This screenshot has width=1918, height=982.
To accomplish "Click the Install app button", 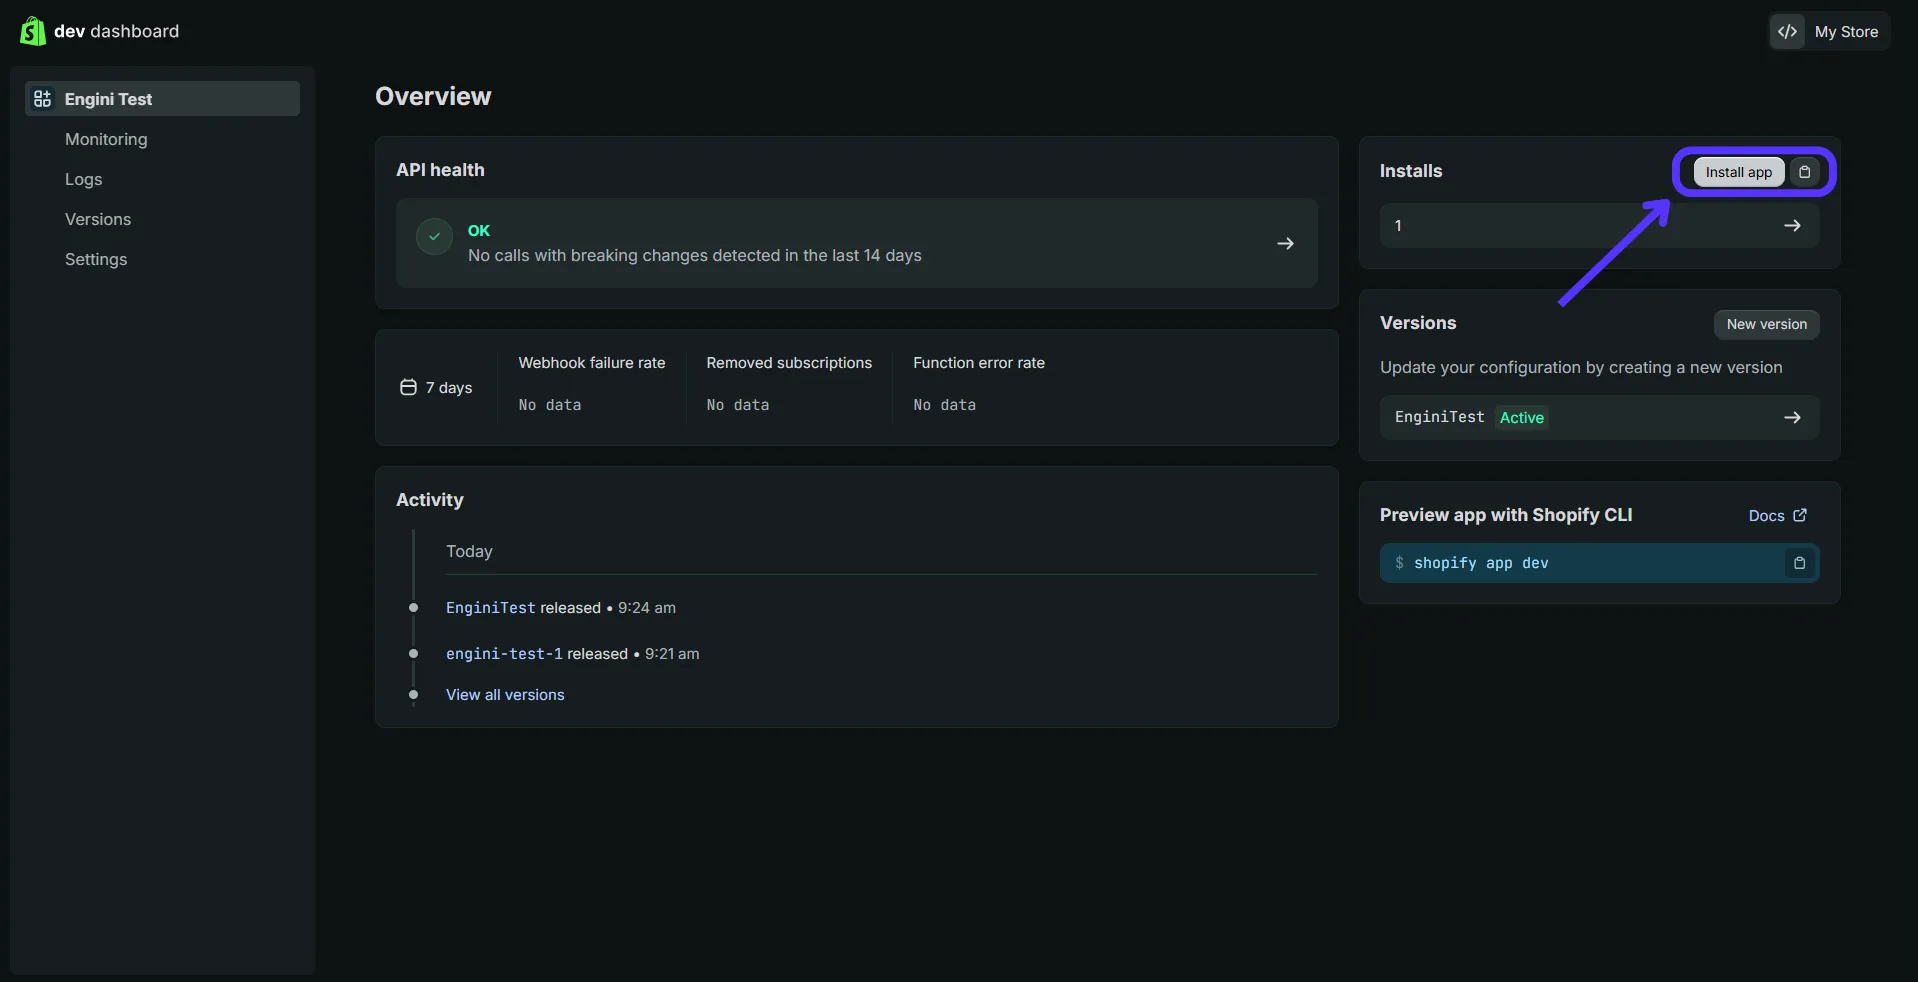I will pos(1739,172).
